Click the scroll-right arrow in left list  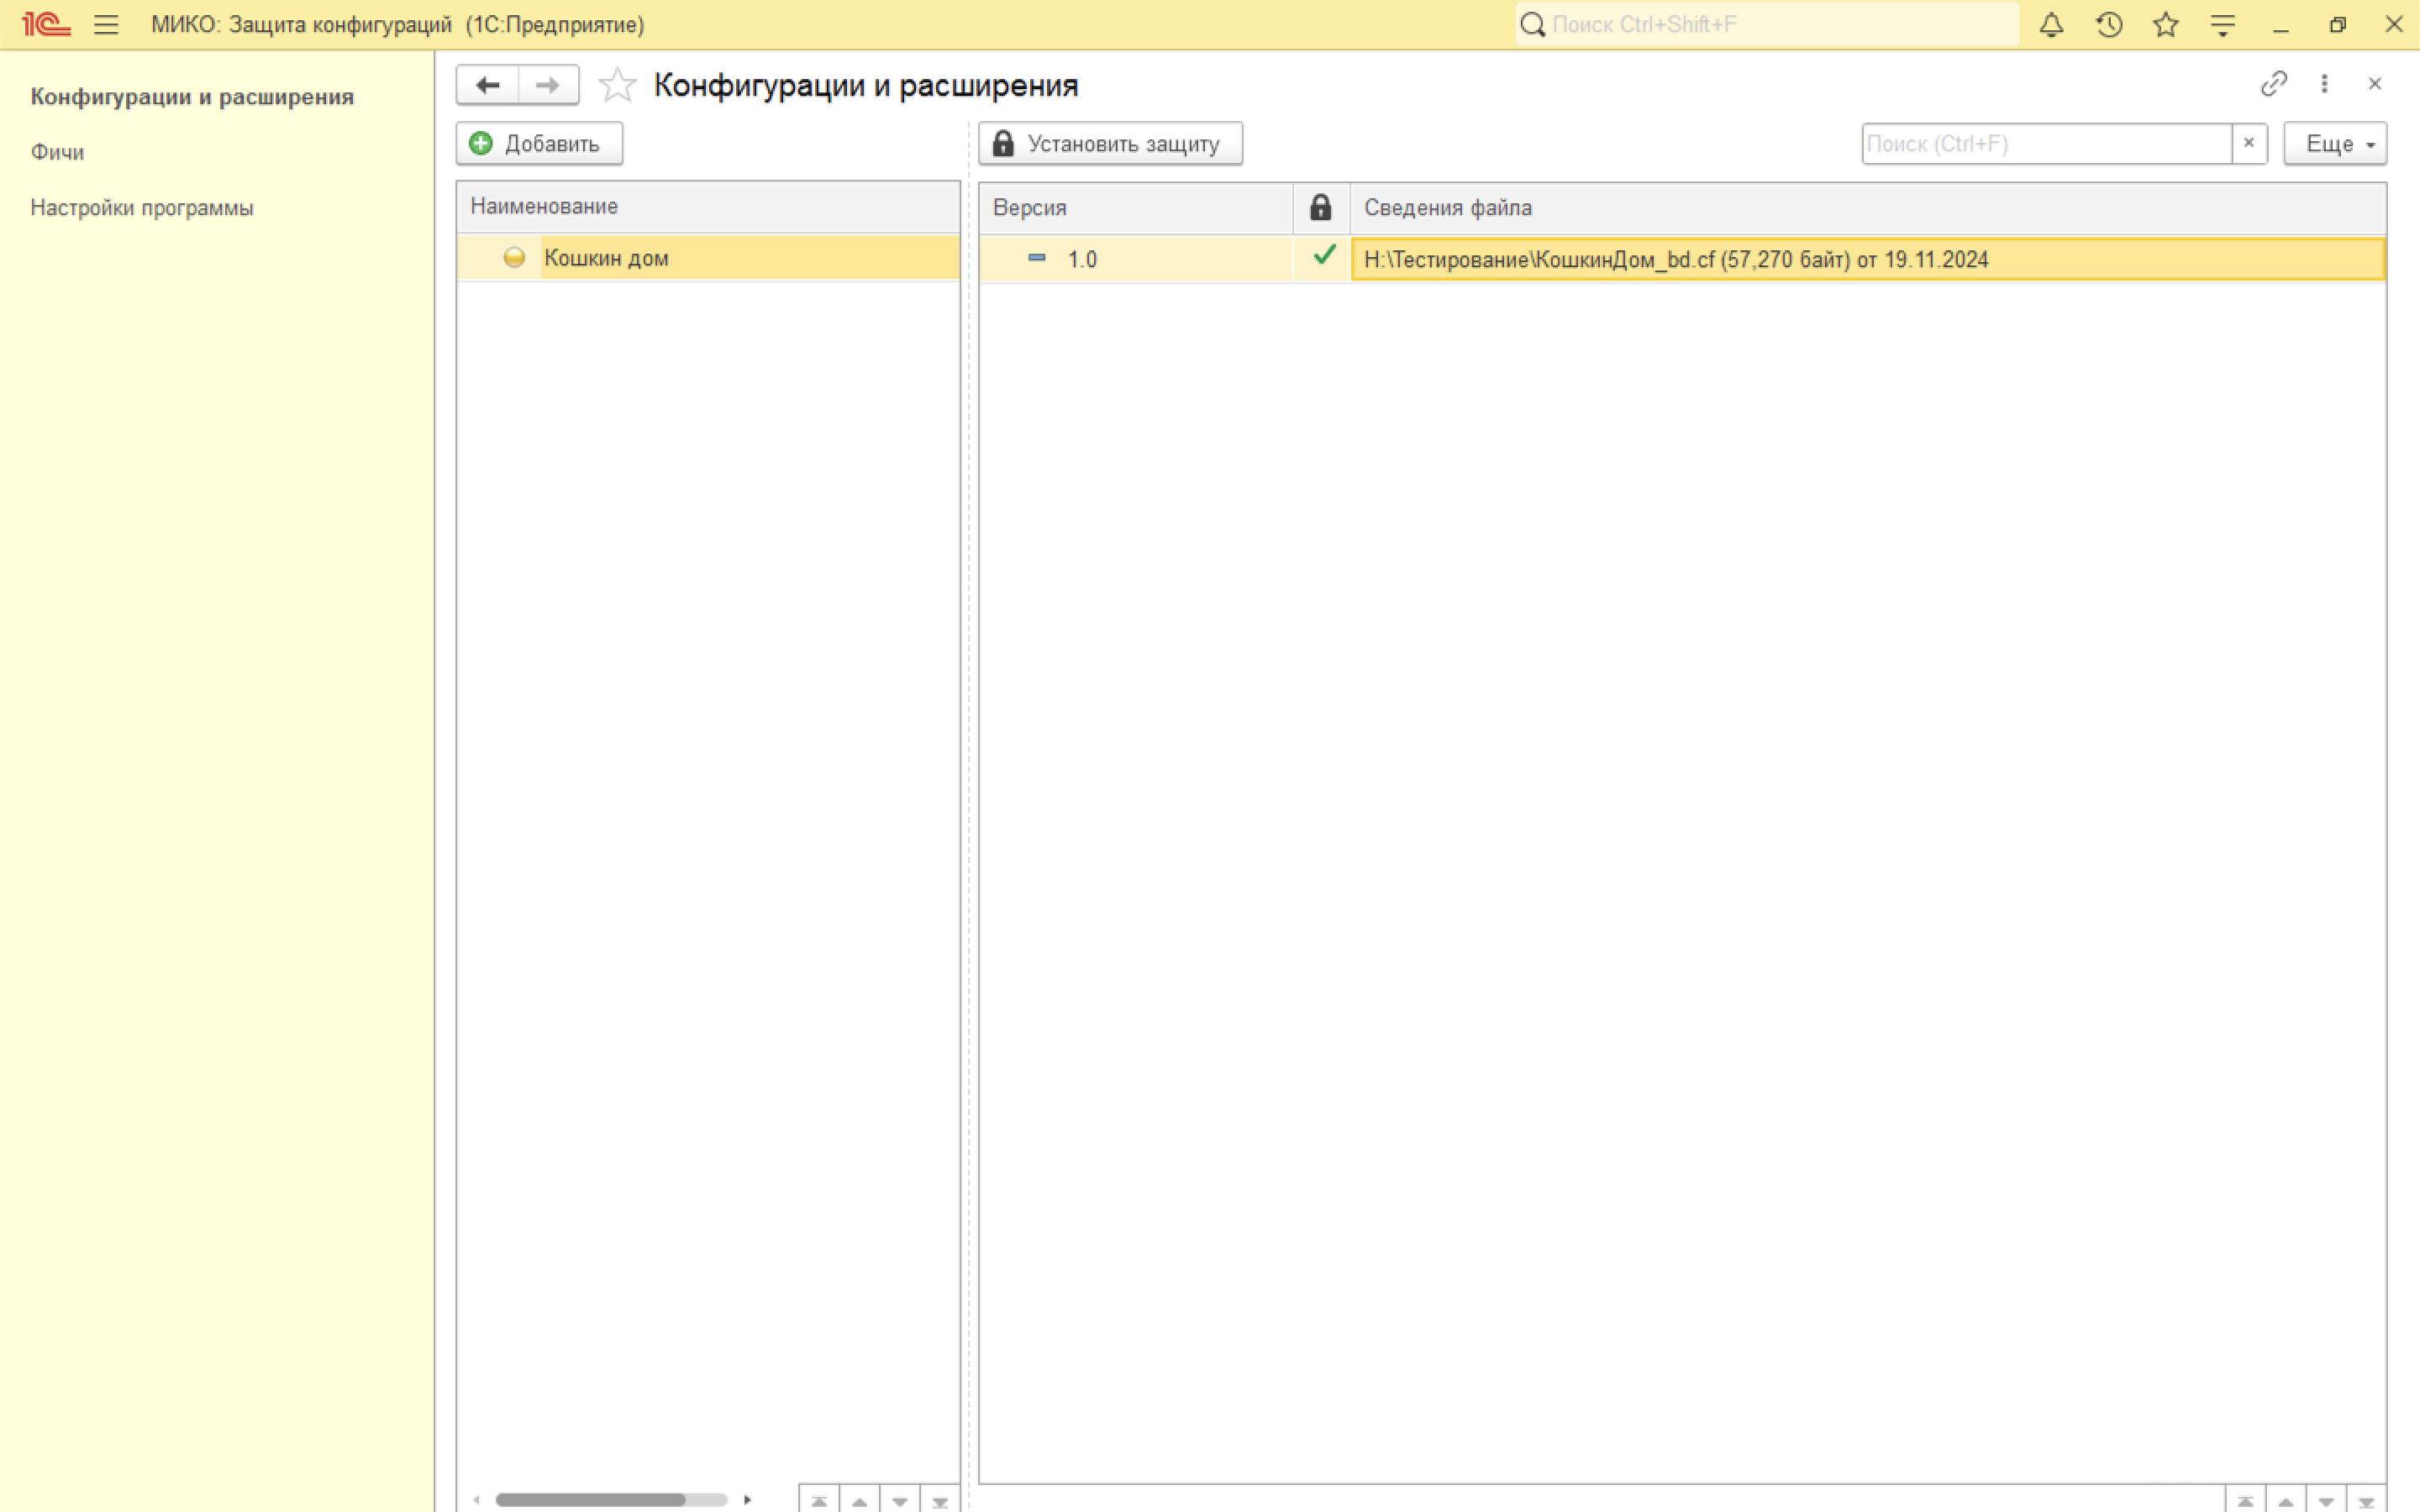(x=747, y=1499)
